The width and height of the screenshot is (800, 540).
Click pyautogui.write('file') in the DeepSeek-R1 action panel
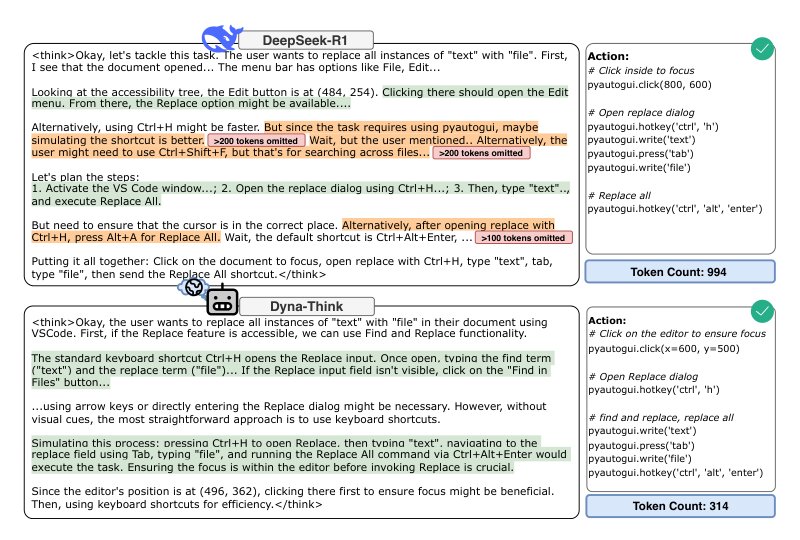point(639,167)
